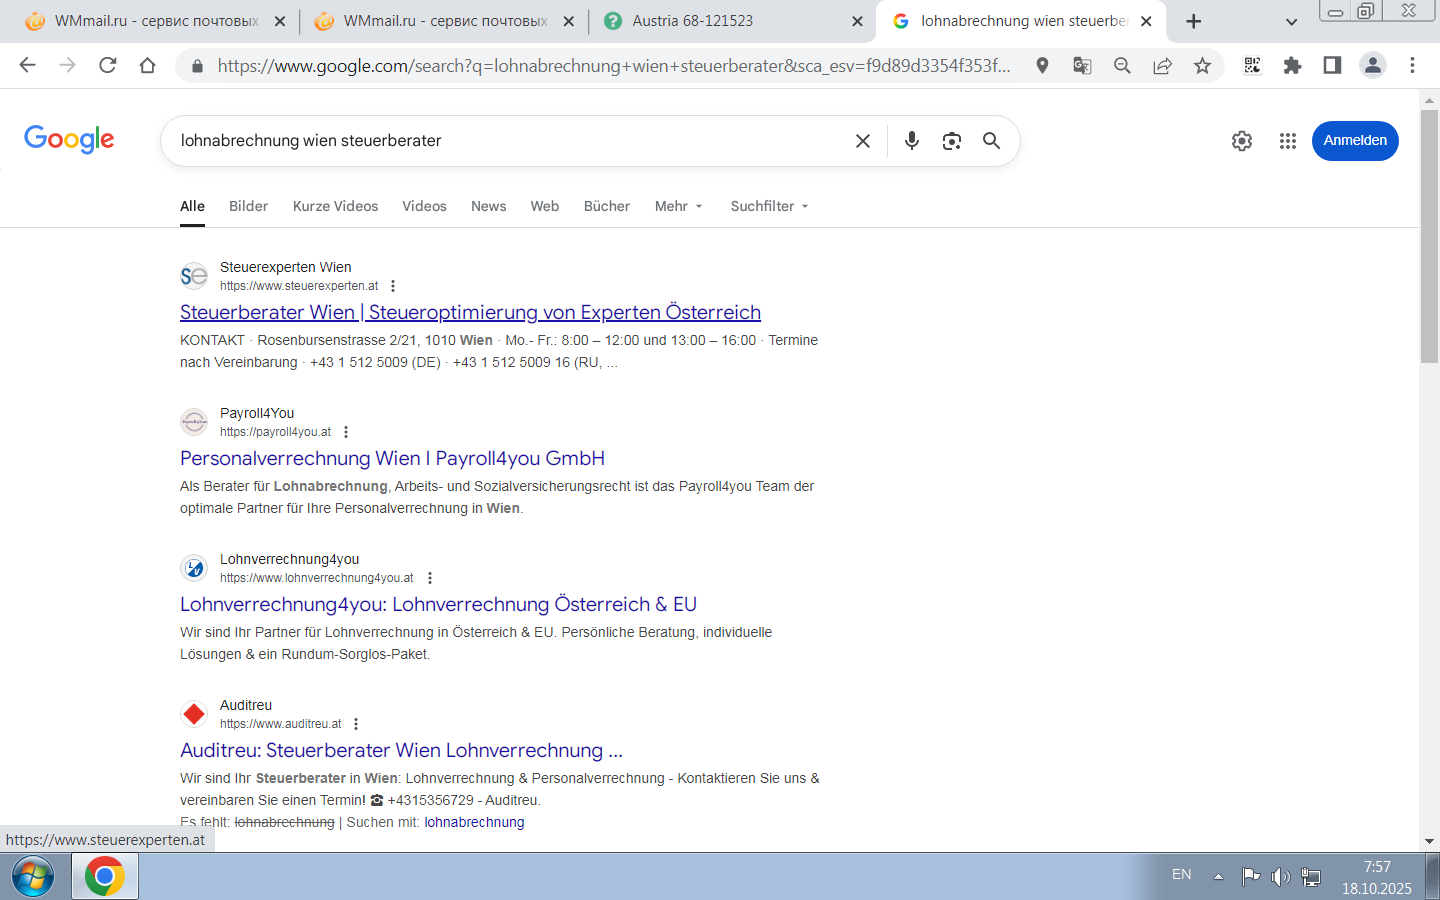Click the location pin icon in address bar

pyautogui.click(x=1042, y=65)
